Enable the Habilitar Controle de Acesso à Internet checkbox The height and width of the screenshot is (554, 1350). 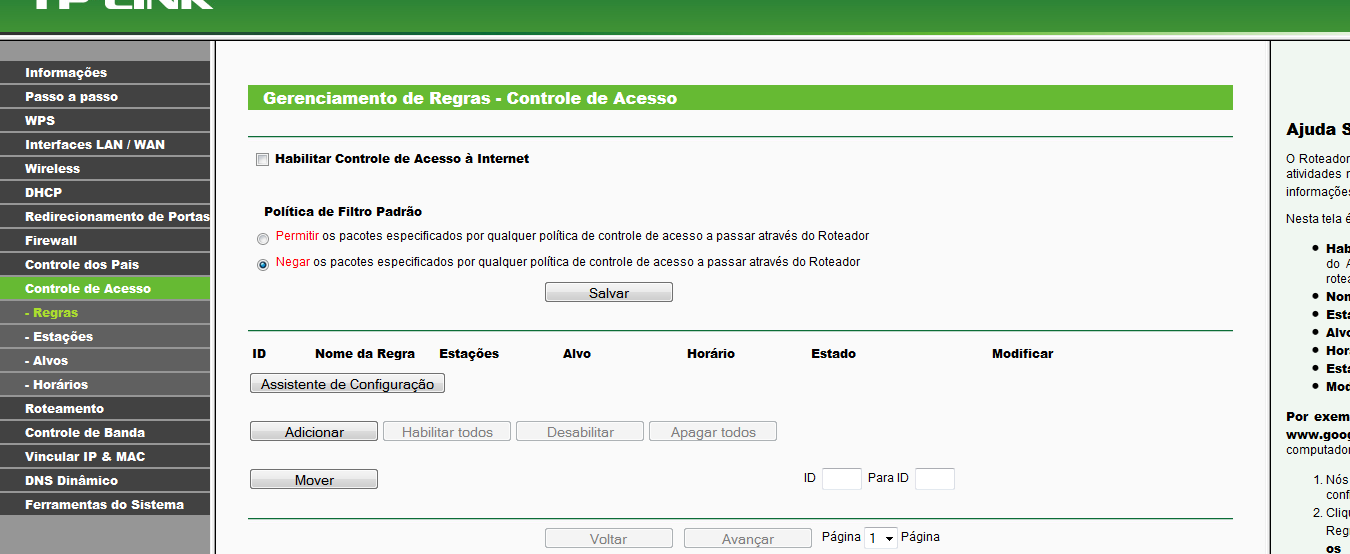[263, 159]
